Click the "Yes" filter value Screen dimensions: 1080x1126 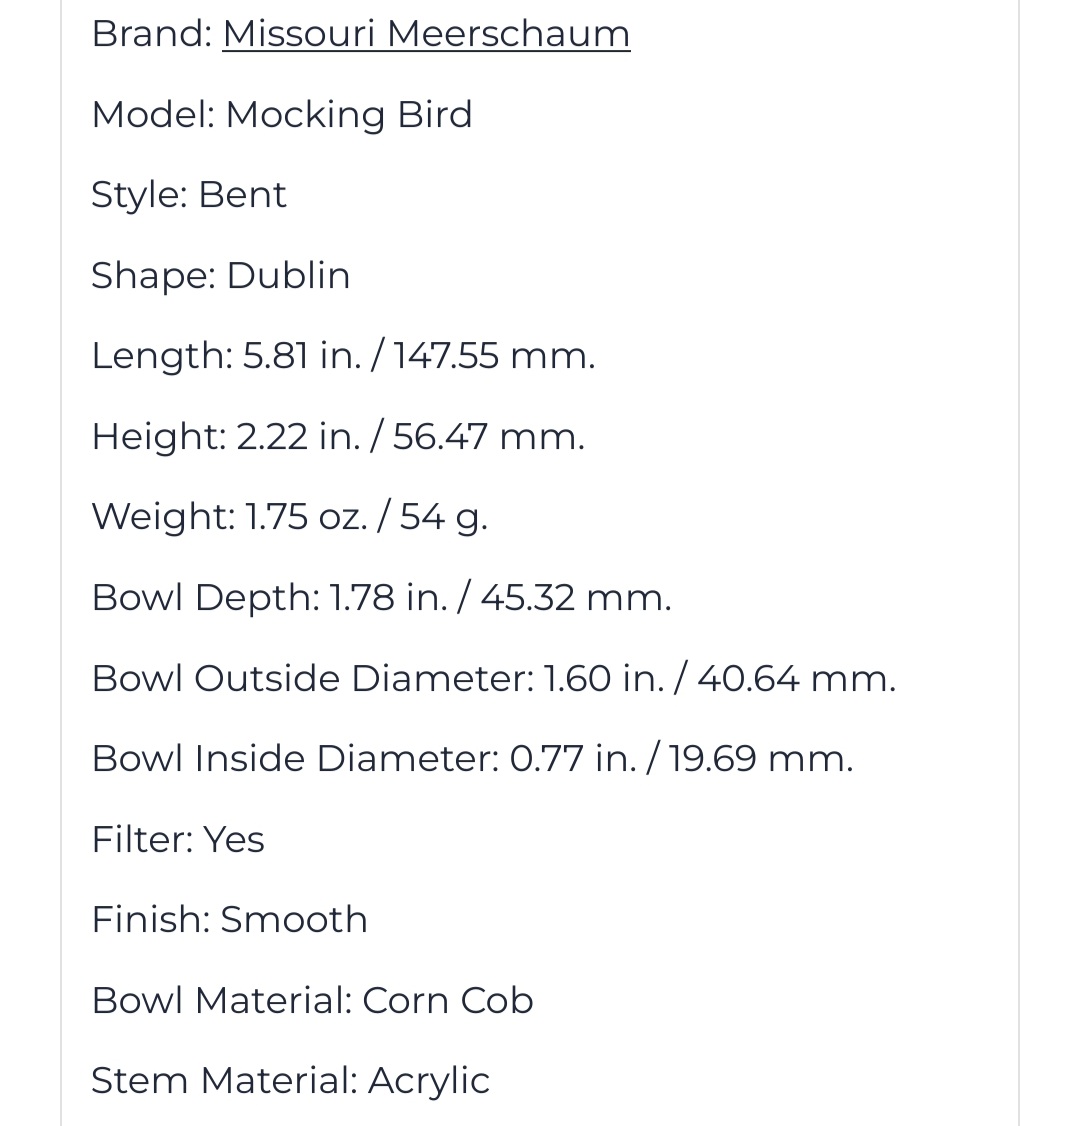[x=234, y=840]
